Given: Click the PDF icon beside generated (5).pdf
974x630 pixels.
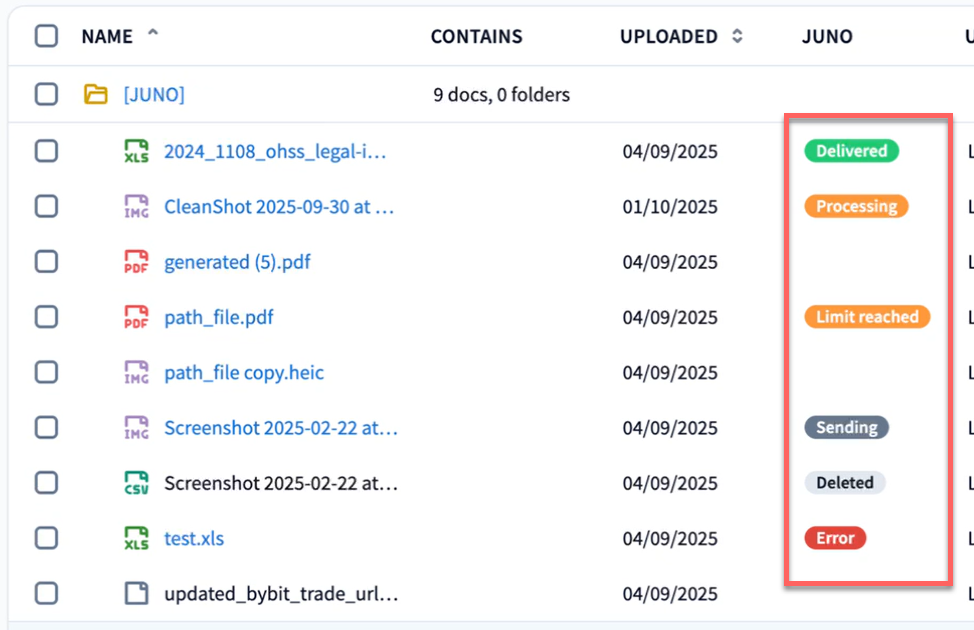Looking at the screenshot, I should pos(136,262).
